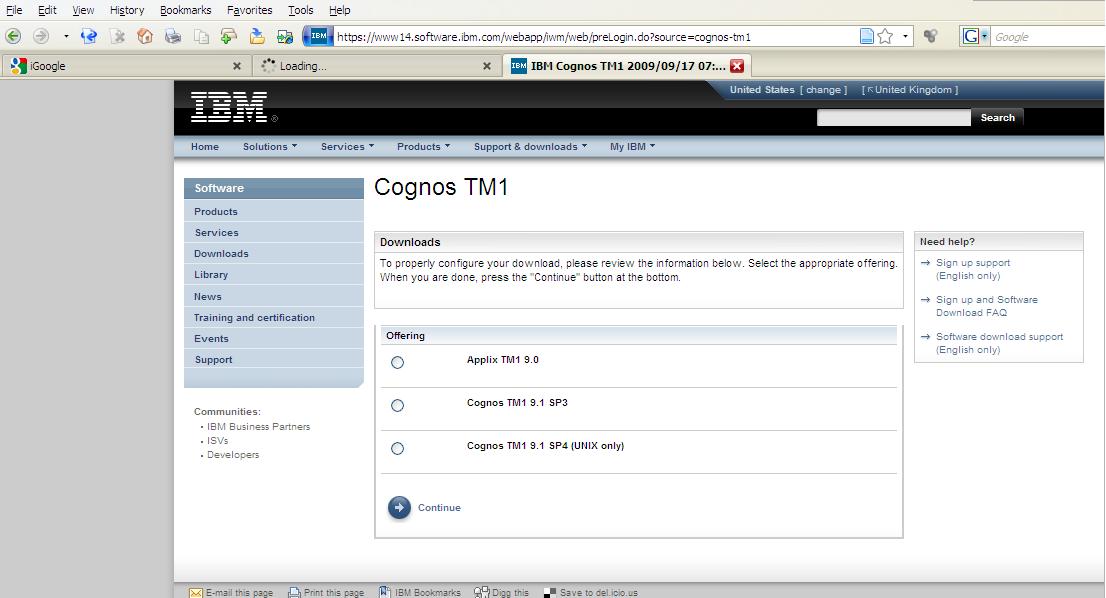Open the View menu

[x=83, y=10]
